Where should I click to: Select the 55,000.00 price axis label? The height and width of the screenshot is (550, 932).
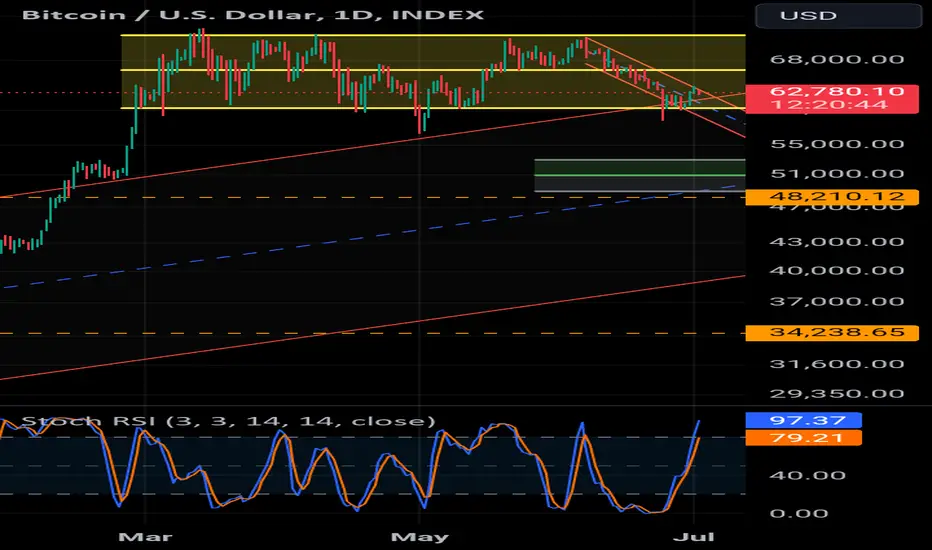[x=837, y=144]
